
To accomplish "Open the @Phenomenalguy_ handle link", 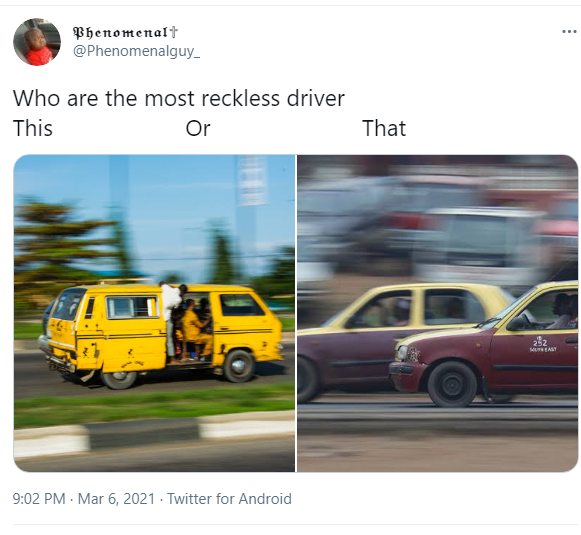I will coord(136,51).
